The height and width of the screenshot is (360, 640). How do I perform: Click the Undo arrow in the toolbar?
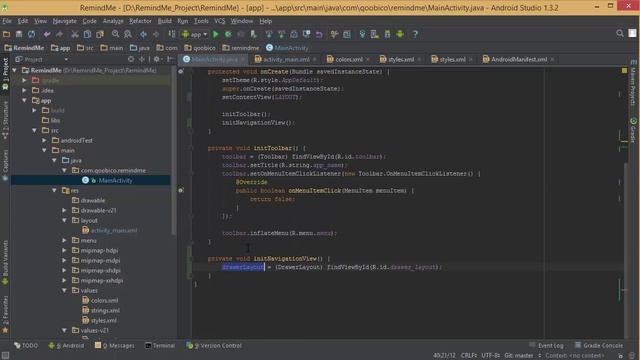[47, 34]
